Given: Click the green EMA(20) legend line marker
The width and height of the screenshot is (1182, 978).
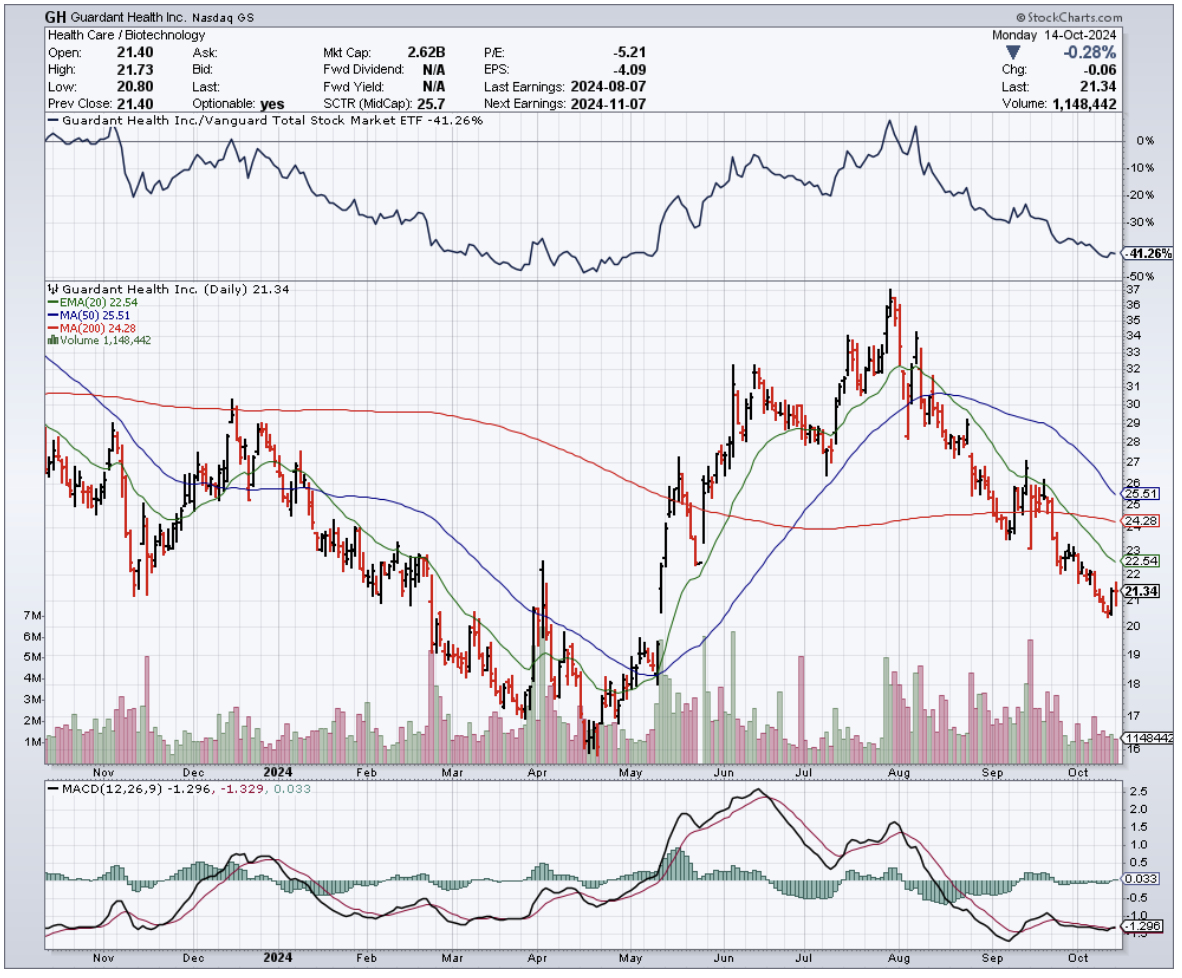Looking at the screenshot, I should coord(53,302).
